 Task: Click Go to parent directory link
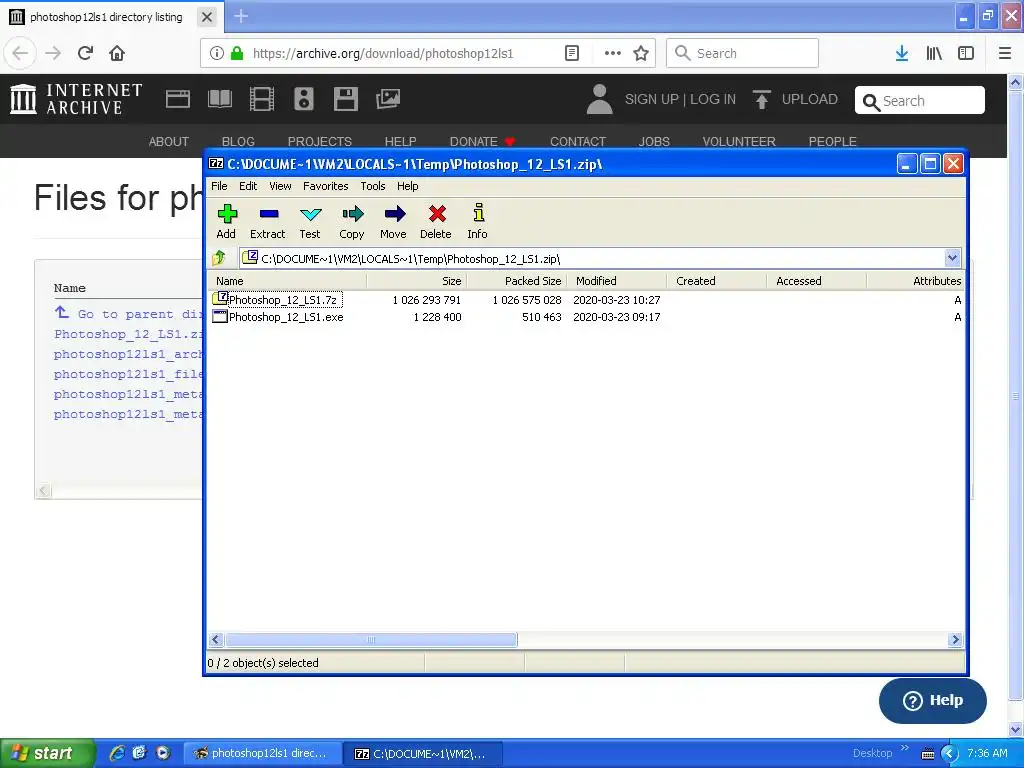tap(128, 313)
